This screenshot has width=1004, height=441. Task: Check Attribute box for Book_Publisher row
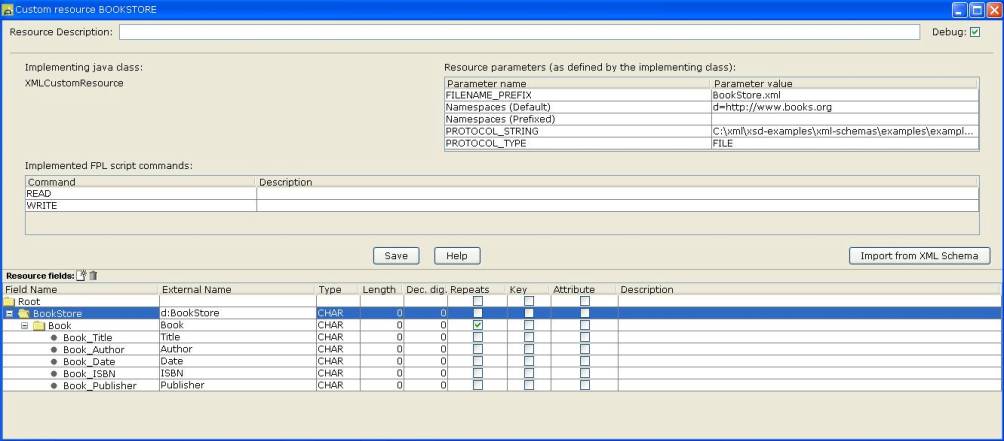coord(585,385)
